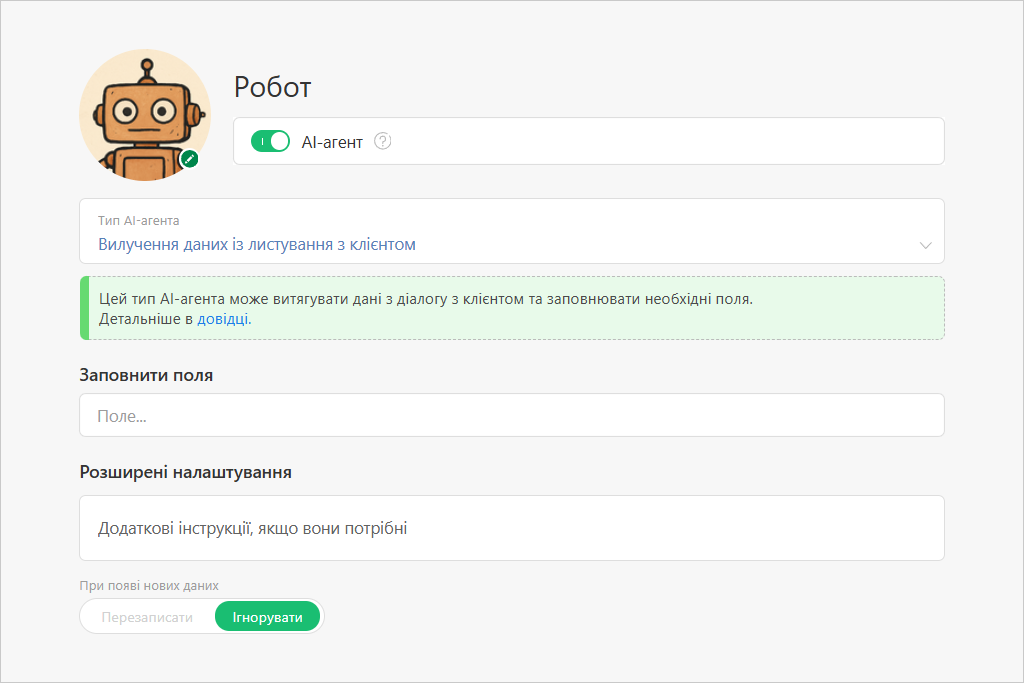
Task: Focus the Поле... input under Заповнити поля
Action: [512, 415]
